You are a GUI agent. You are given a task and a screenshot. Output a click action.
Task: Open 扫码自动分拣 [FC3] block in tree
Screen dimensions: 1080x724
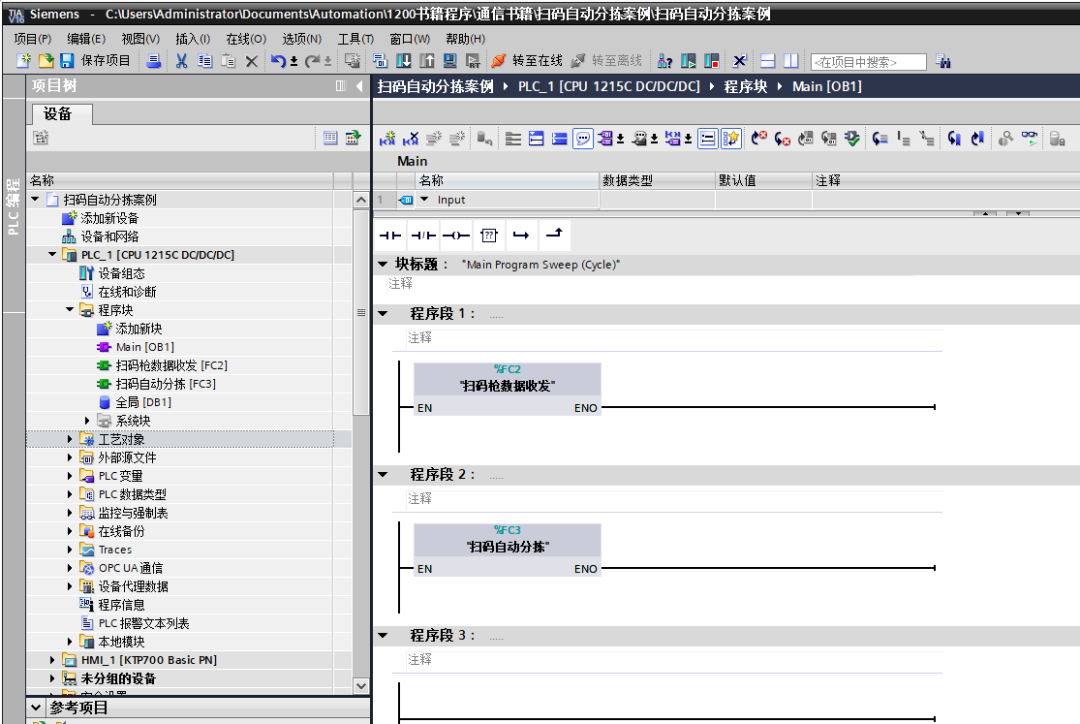(165, 384)
